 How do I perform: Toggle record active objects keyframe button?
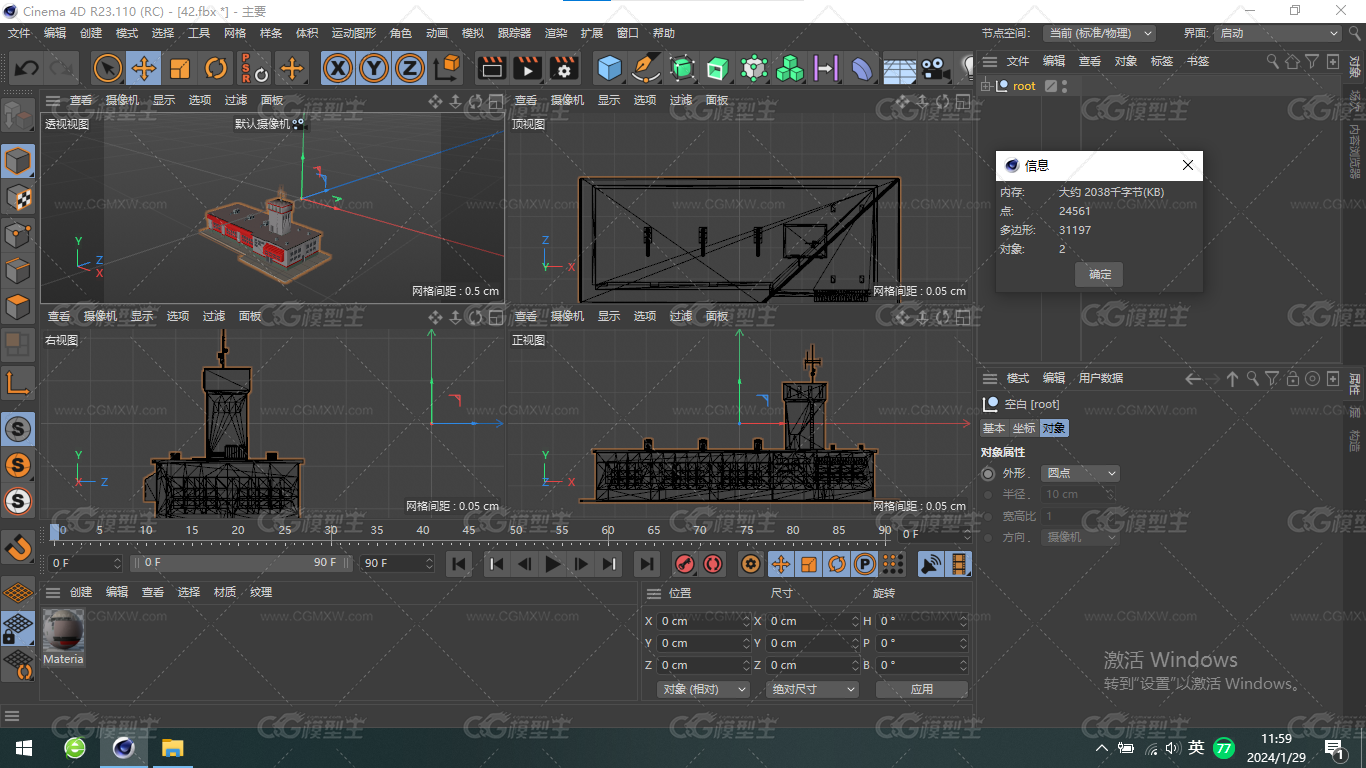pos(684,564)
